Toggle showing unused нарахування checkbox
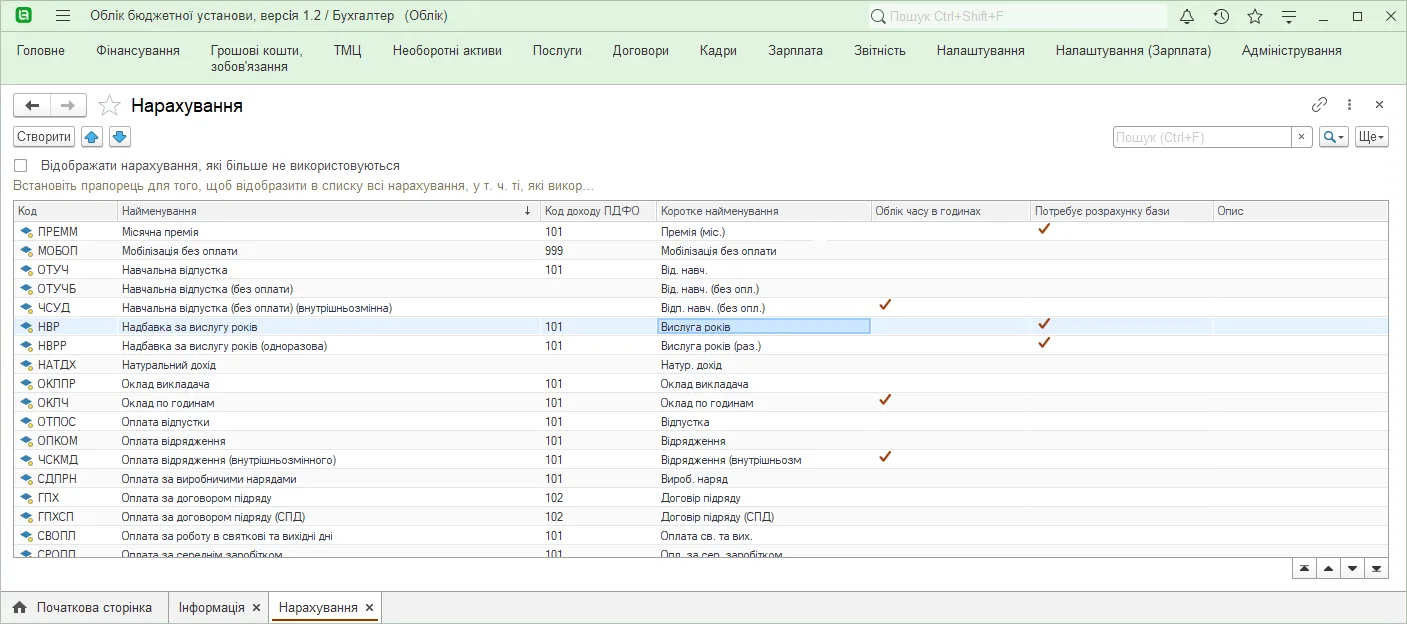Viewport: 1407px width, 624px height. (x=21, y=166)
